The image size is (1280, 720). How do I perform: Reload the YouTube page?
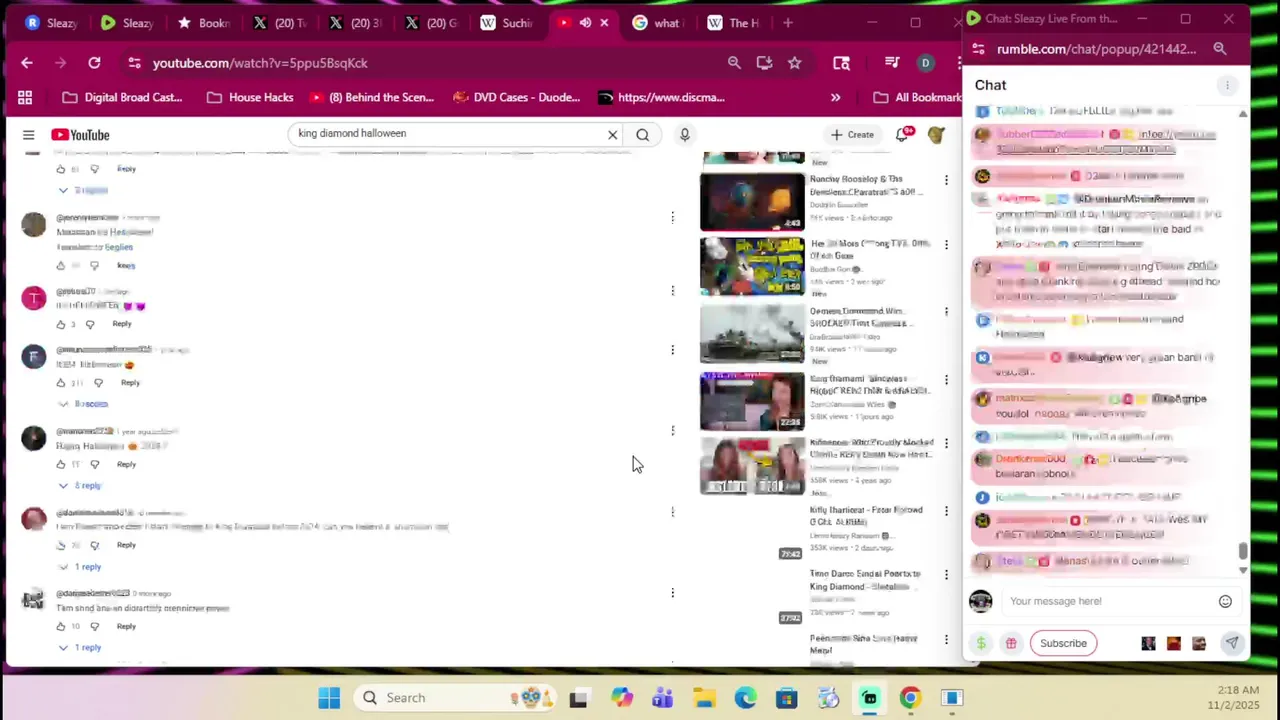[94, 63]
